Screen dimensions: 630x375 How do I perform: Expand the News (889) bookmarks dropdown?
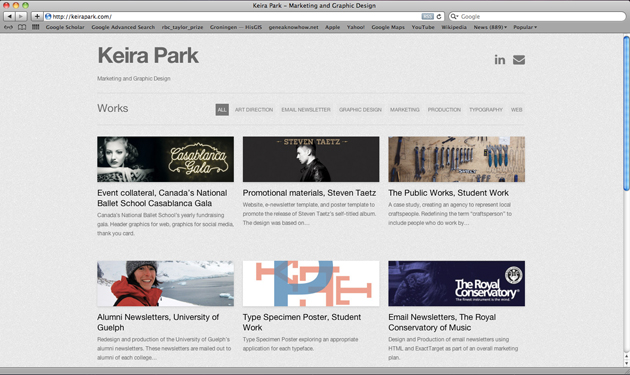tap(490, 27)
